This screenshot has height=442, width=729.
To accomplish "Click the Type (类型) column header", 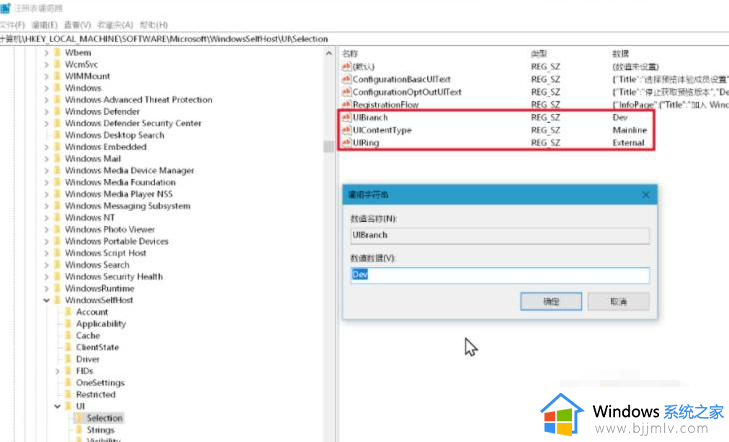I will click(x=539, y=54).
